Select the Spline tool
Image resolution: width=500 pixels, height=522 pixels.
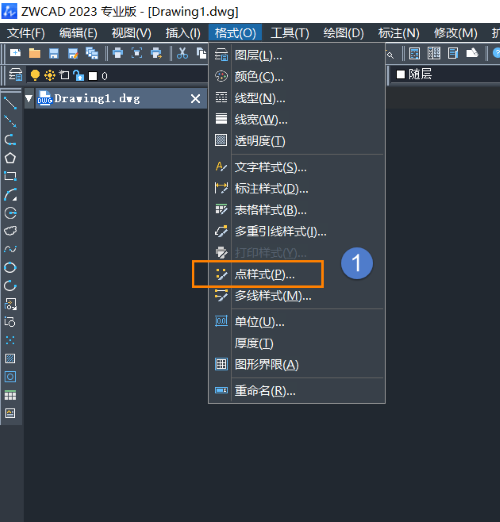(10, 249)
